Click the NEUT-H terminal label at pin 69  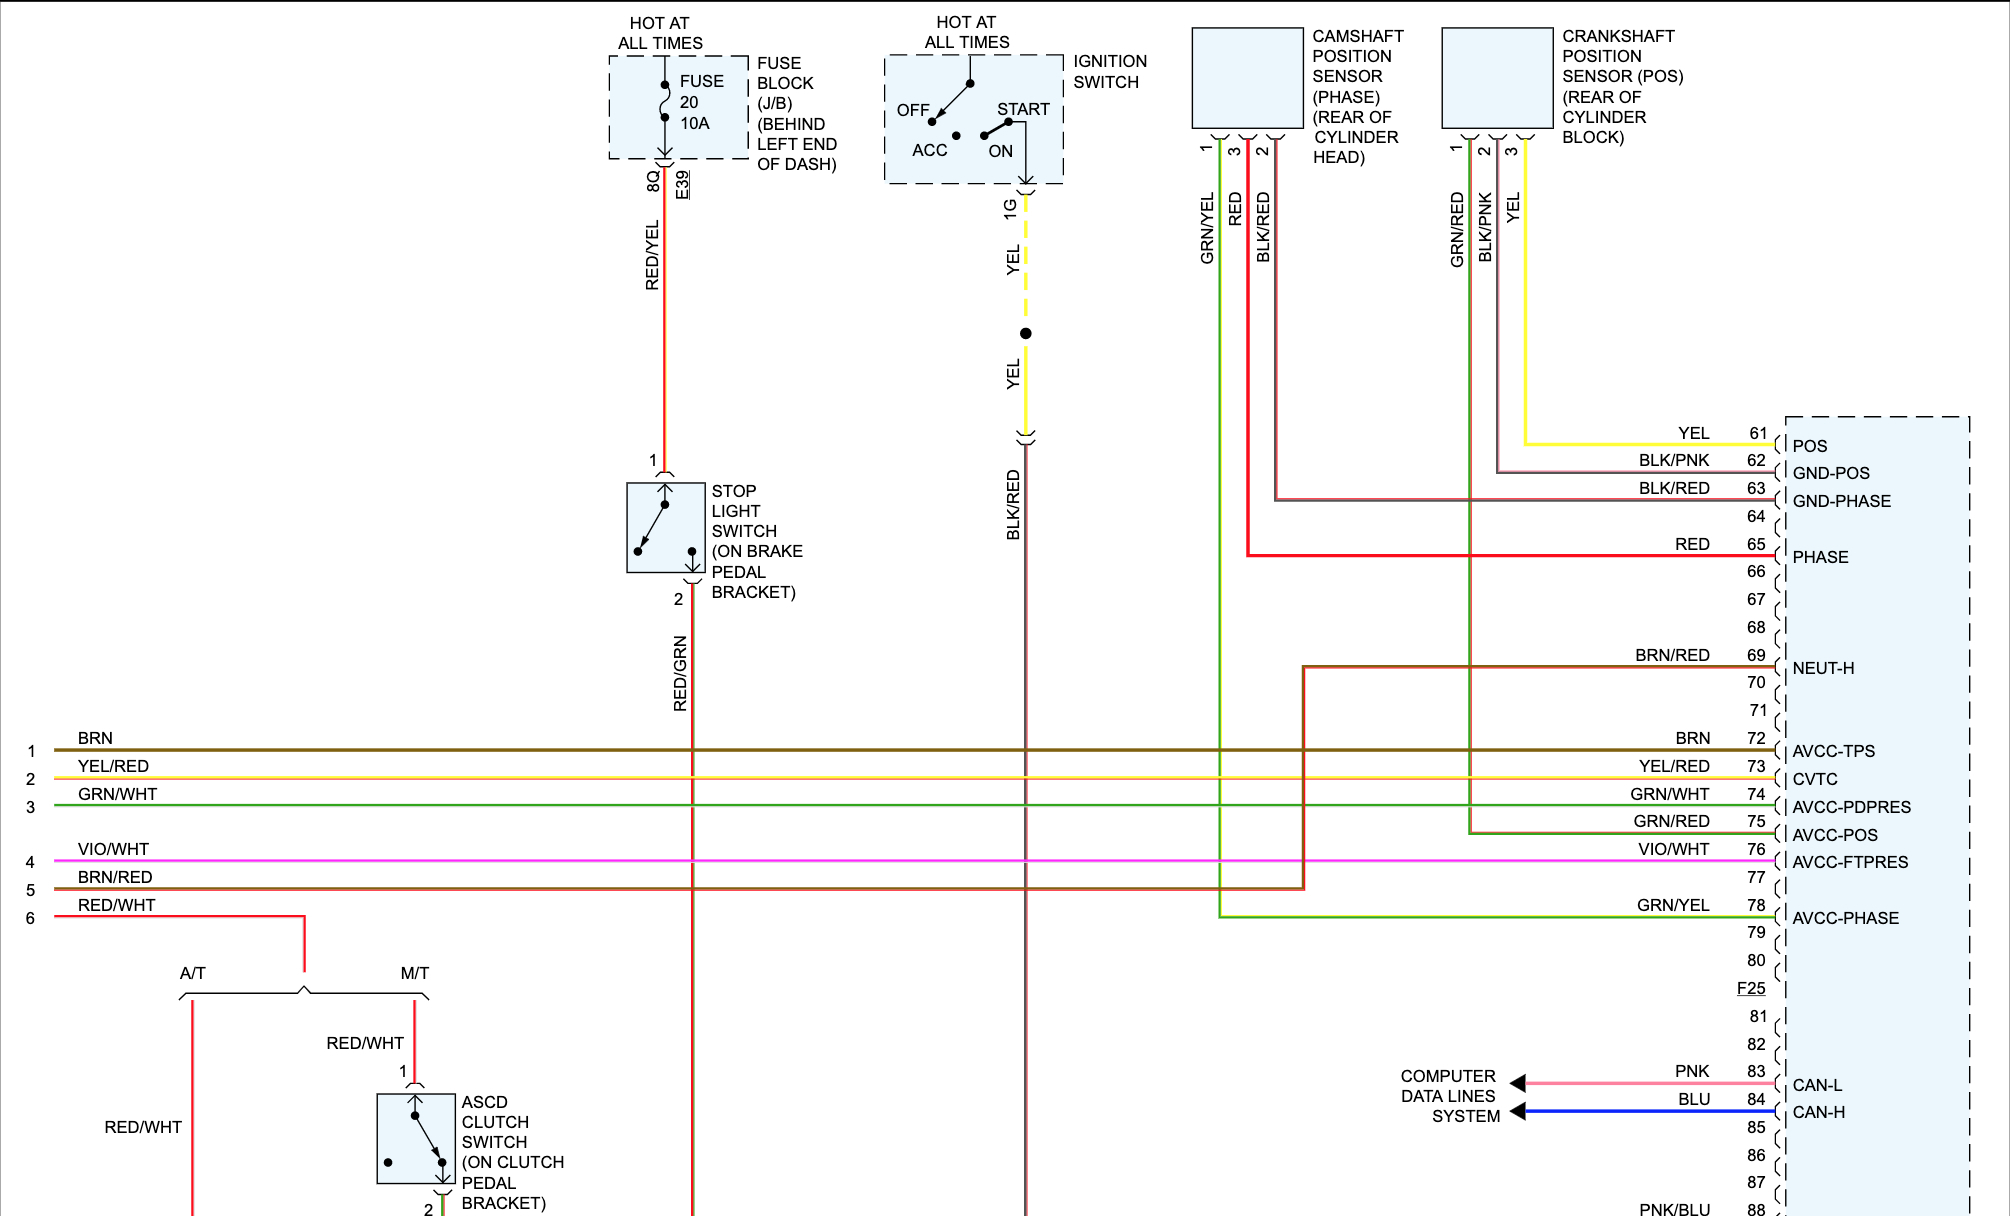(x=1822, y=668)
